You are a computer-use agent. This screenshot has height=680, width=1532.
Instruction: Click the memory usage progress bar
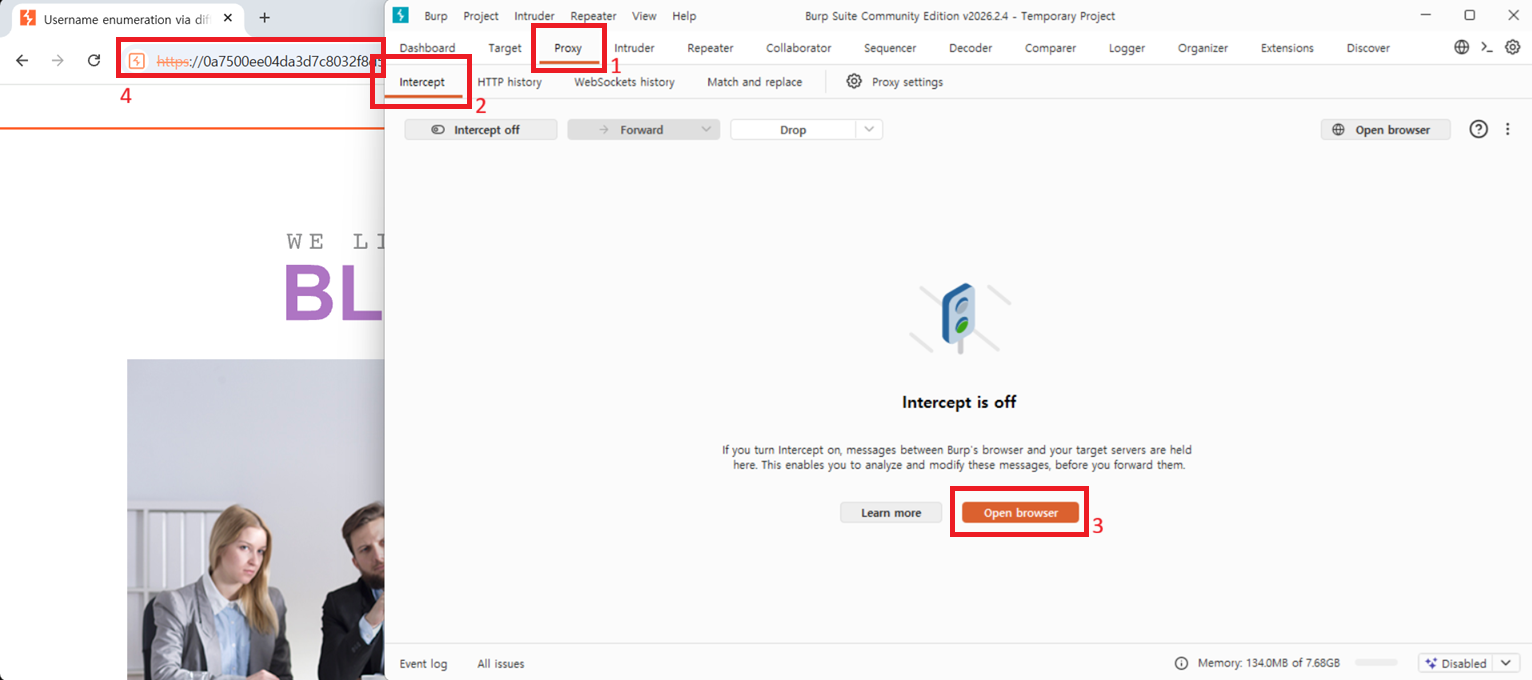tap(1376, 663)
